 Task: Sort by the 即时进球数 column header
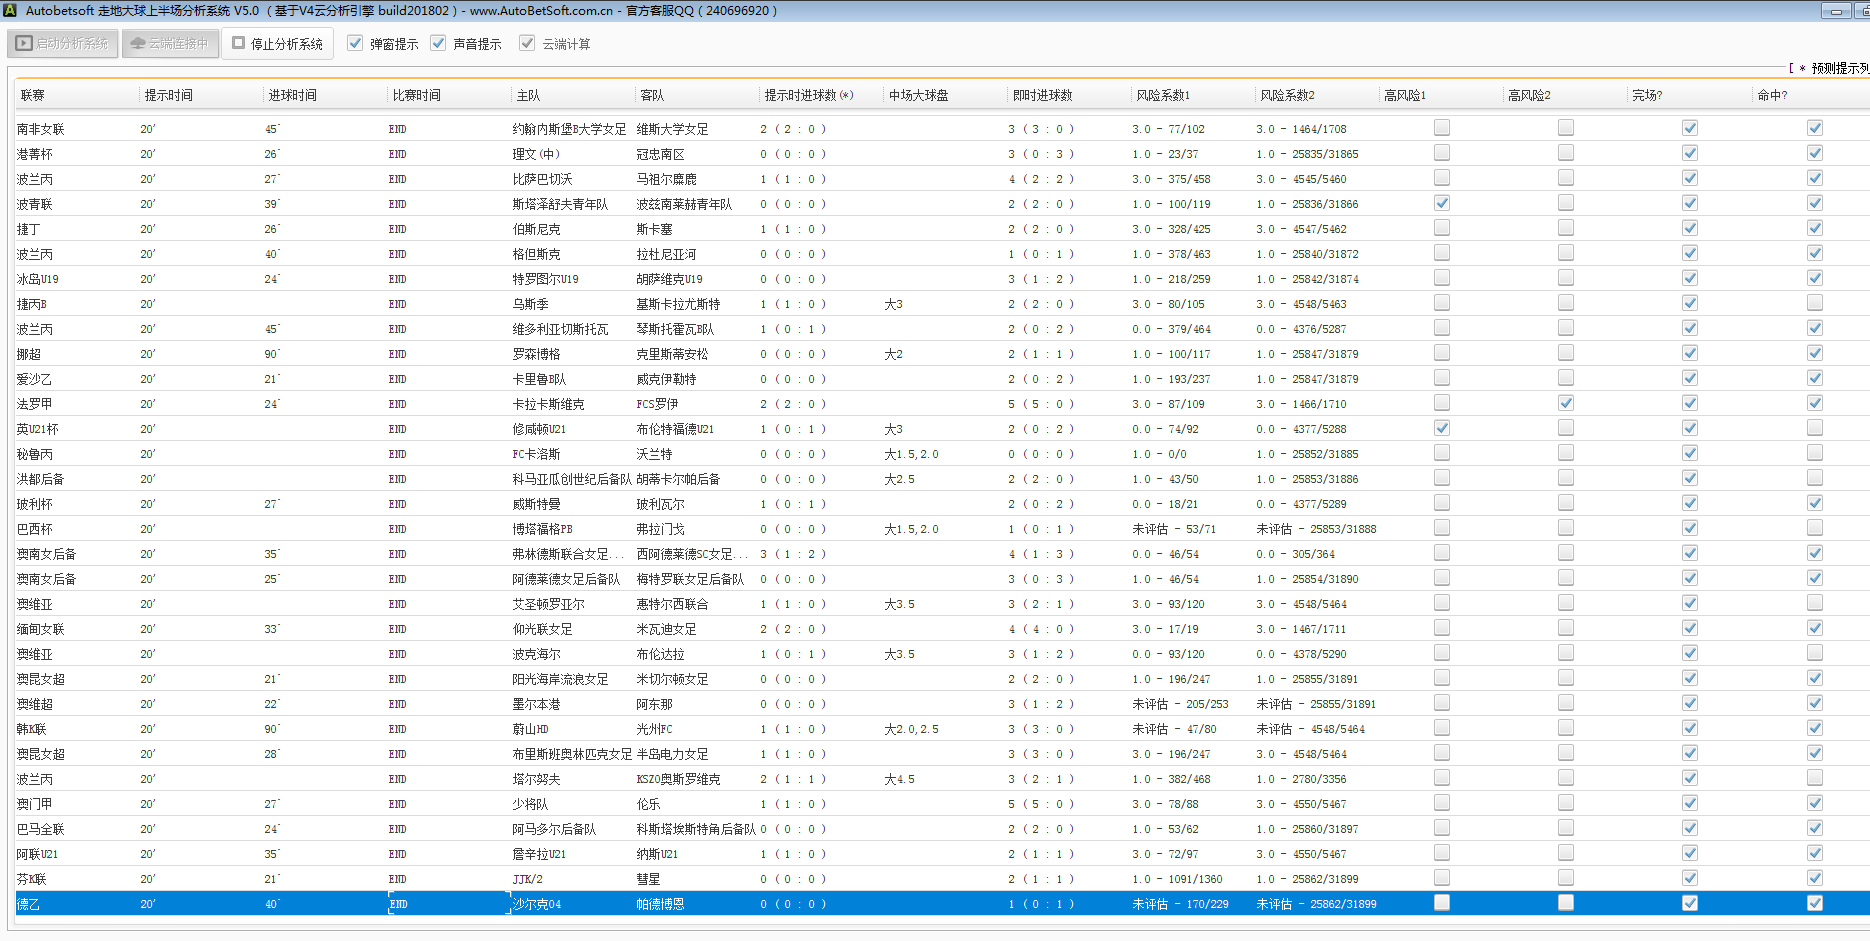[x=1042, y=96]
